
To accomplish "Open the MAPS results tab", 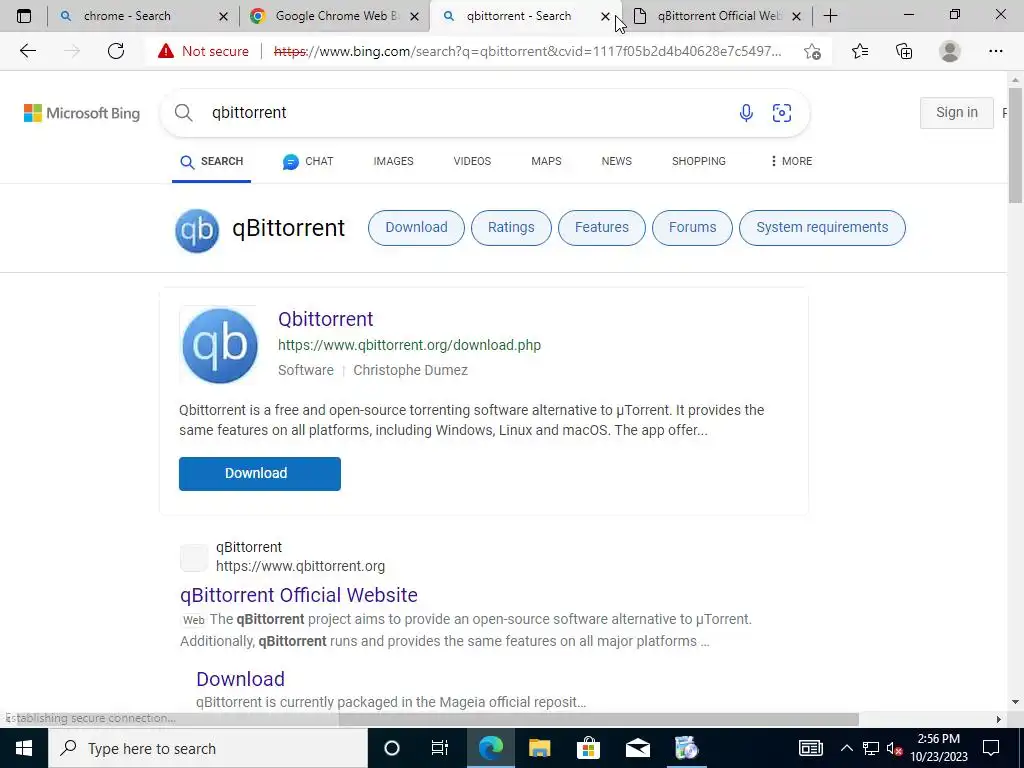I will 546,161.
